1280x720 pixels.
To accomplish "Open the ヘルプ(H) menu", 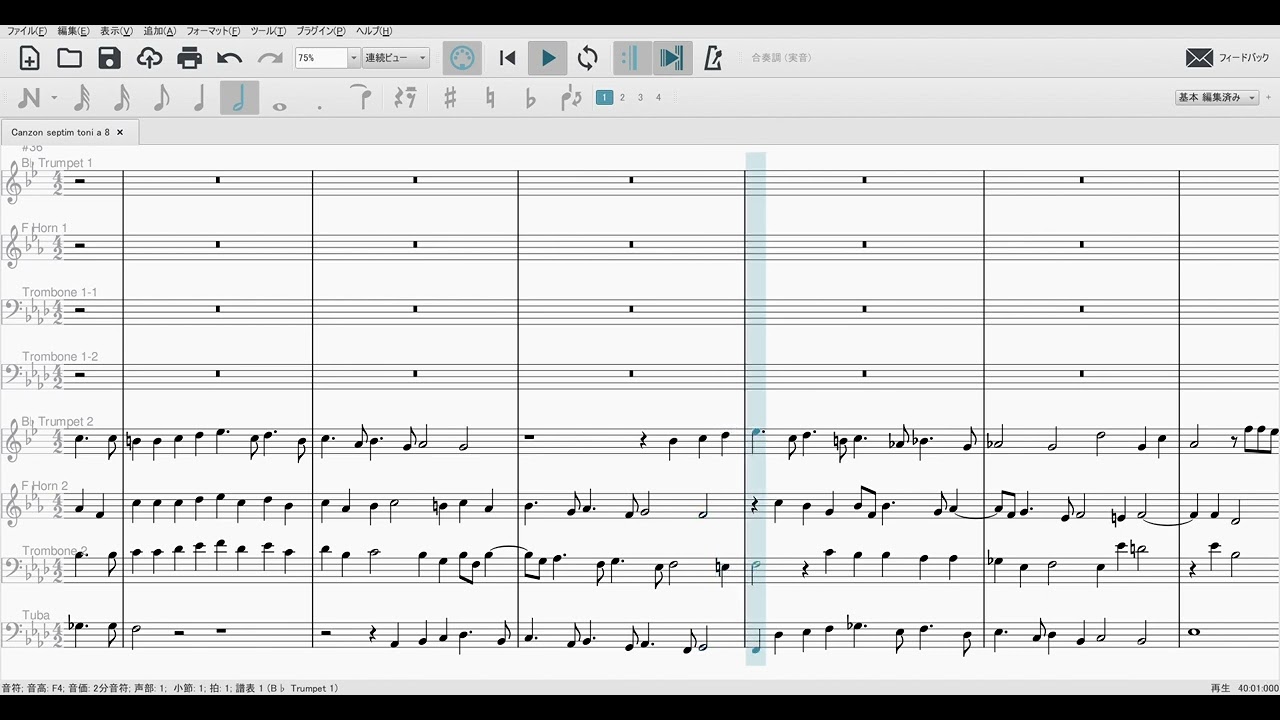I will 374,31.
